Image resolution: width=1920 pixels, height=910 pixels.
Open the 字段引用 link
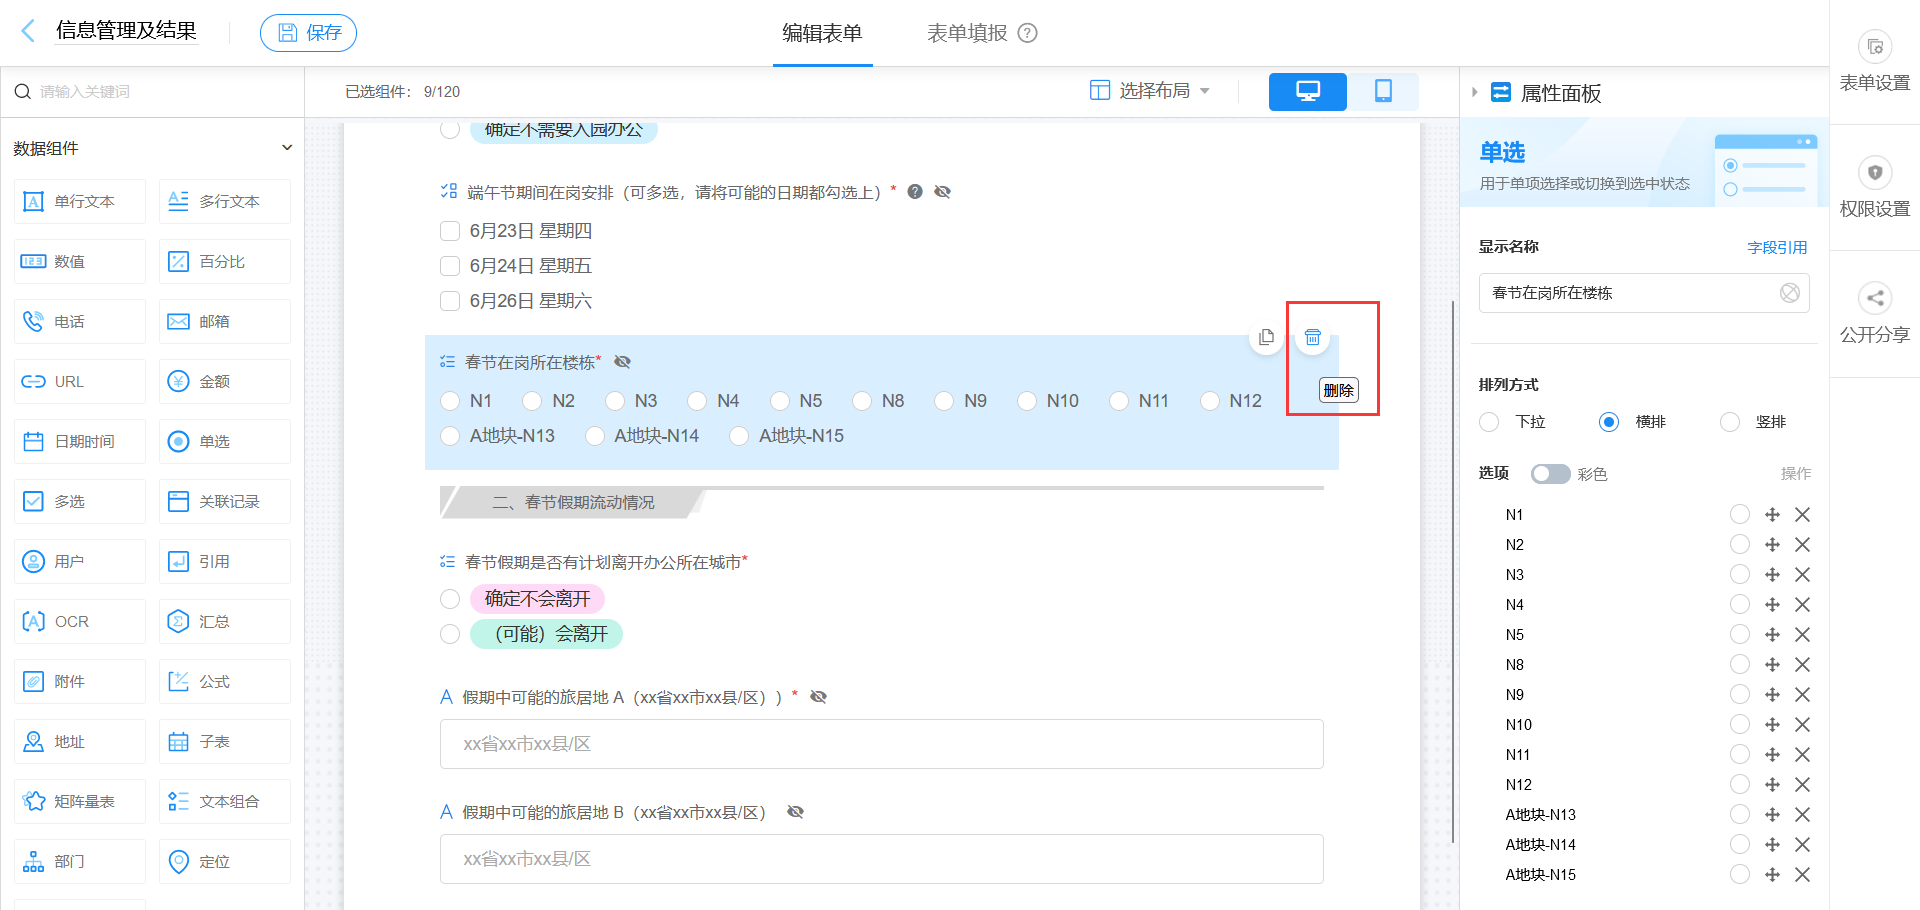[x=1778, y=247]
